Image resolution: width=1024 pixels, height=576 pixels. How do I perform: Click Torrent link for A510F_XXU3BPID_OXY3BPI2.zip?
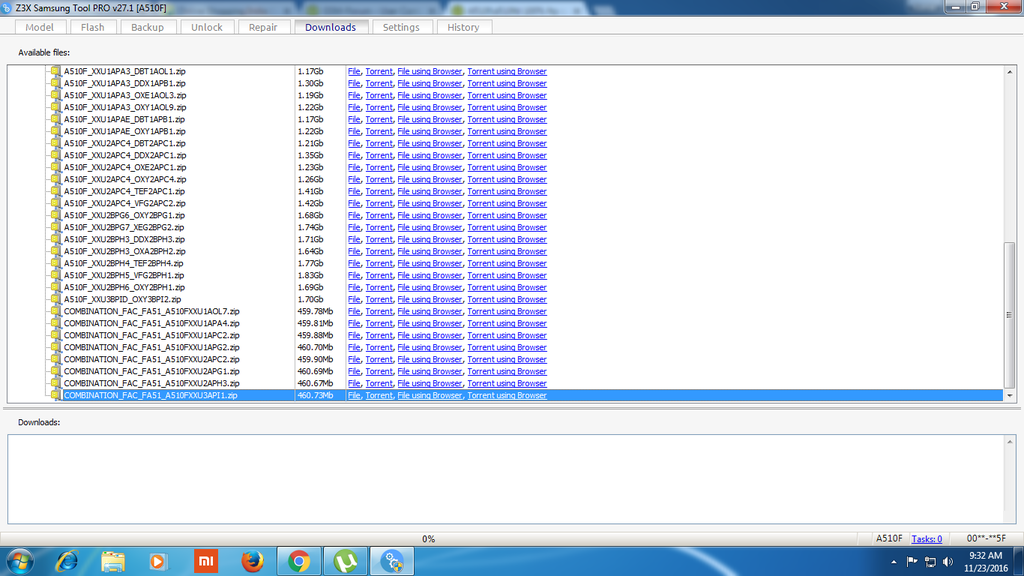379,299
